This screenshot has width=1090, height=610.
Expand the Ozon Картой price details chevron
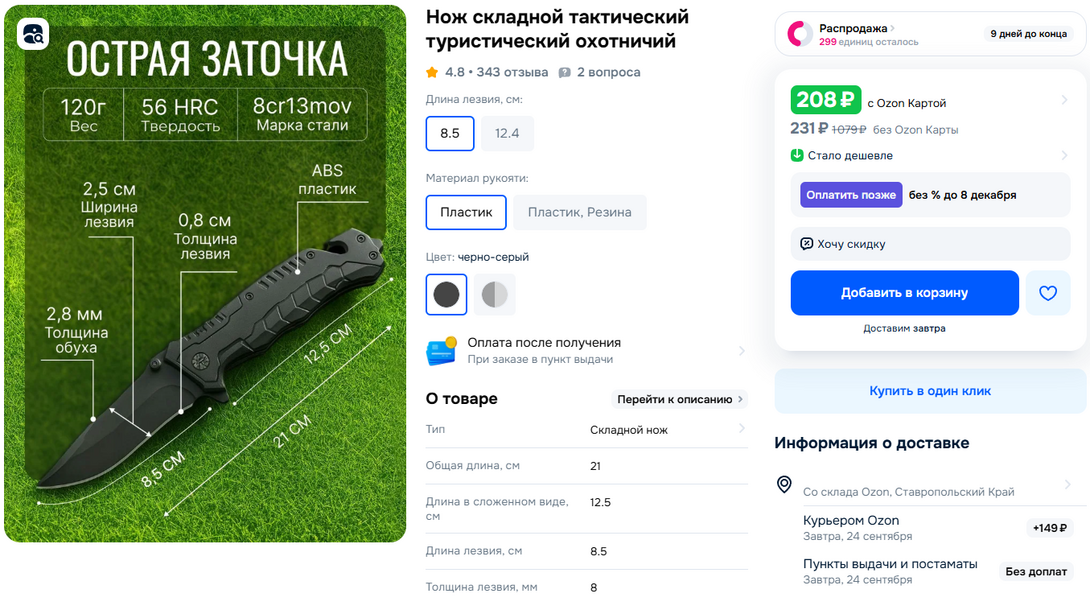(1064, 100)
